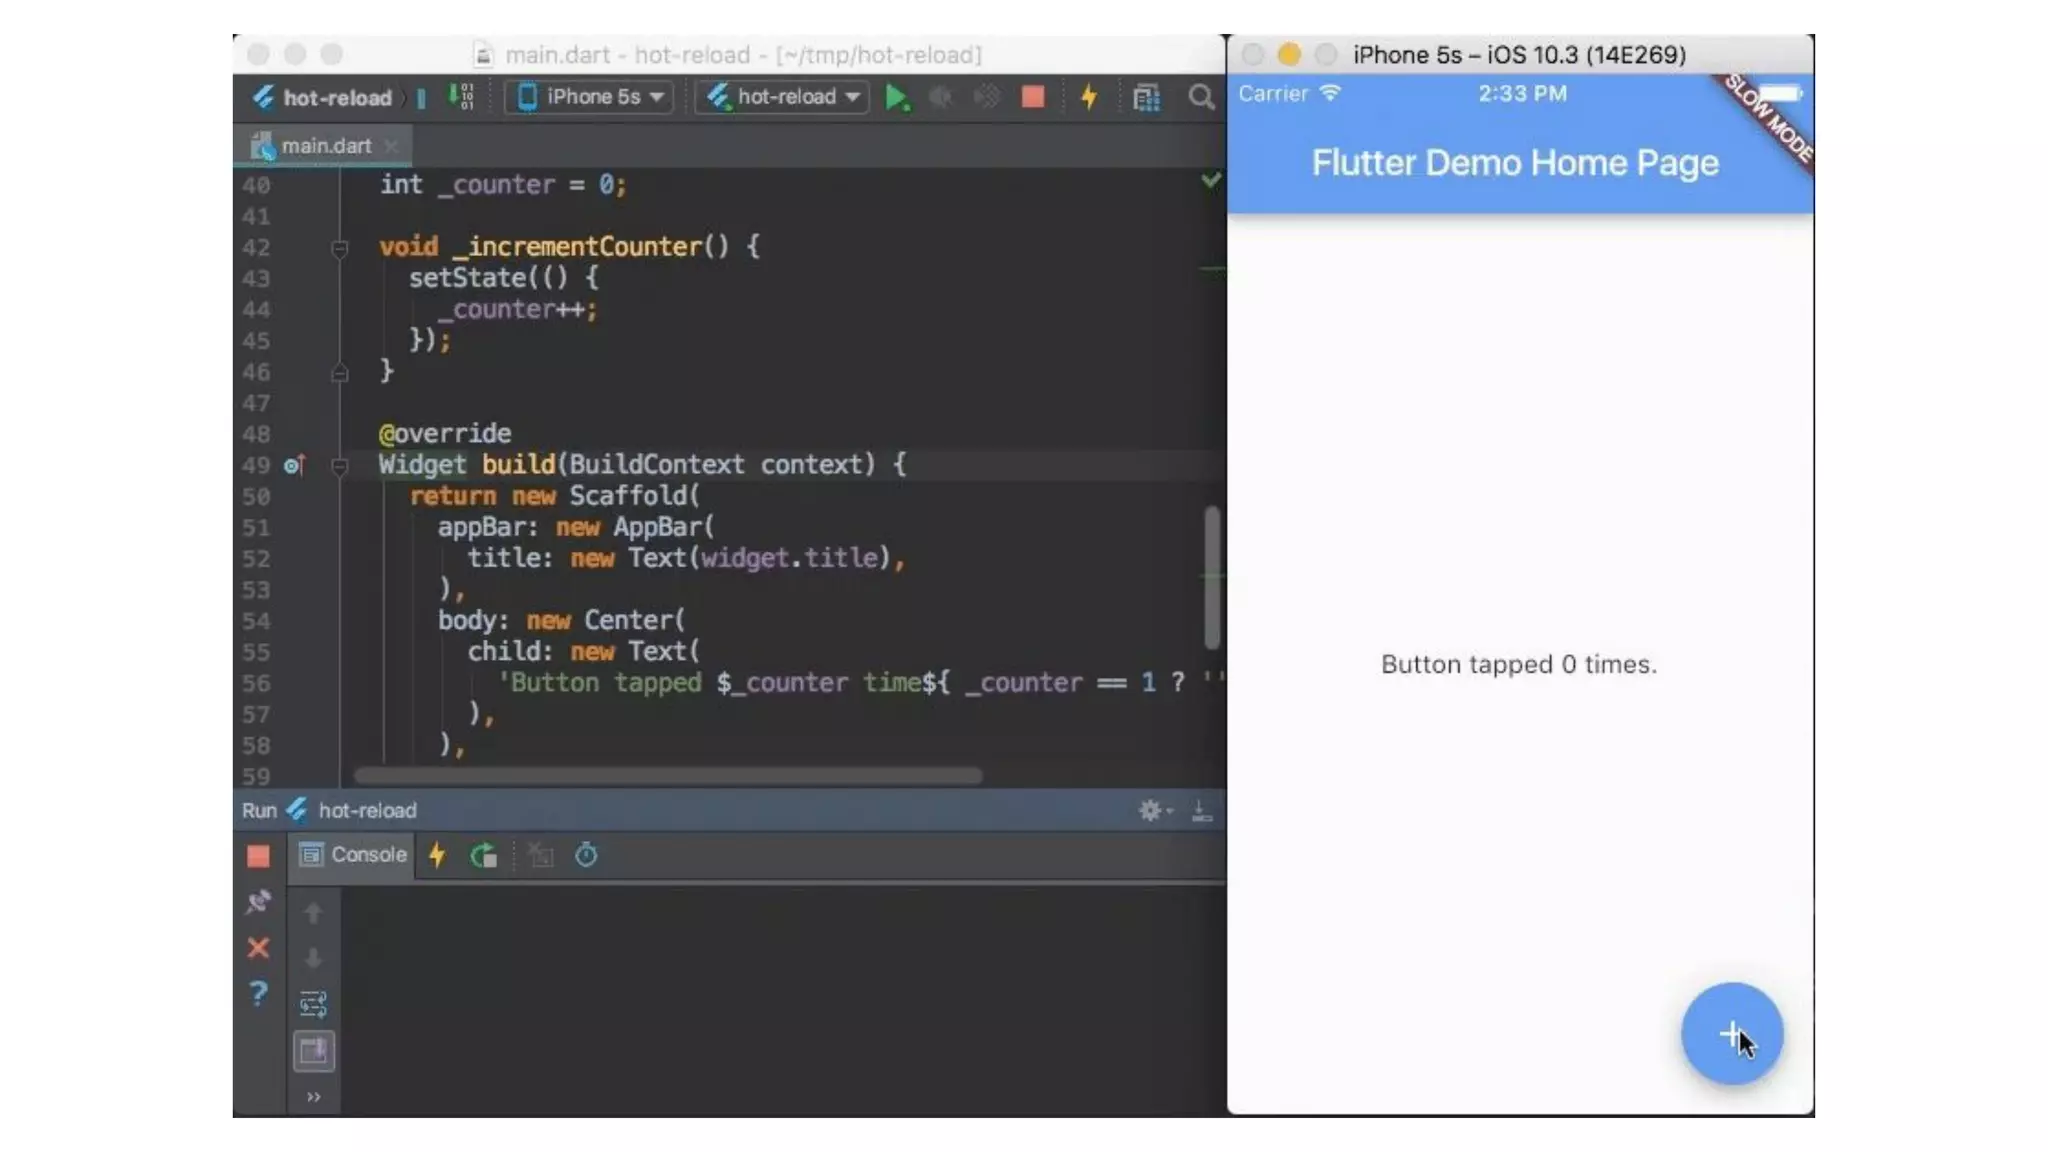Toggle scroll-to-end button in console sidebar

coord(313,1051)
